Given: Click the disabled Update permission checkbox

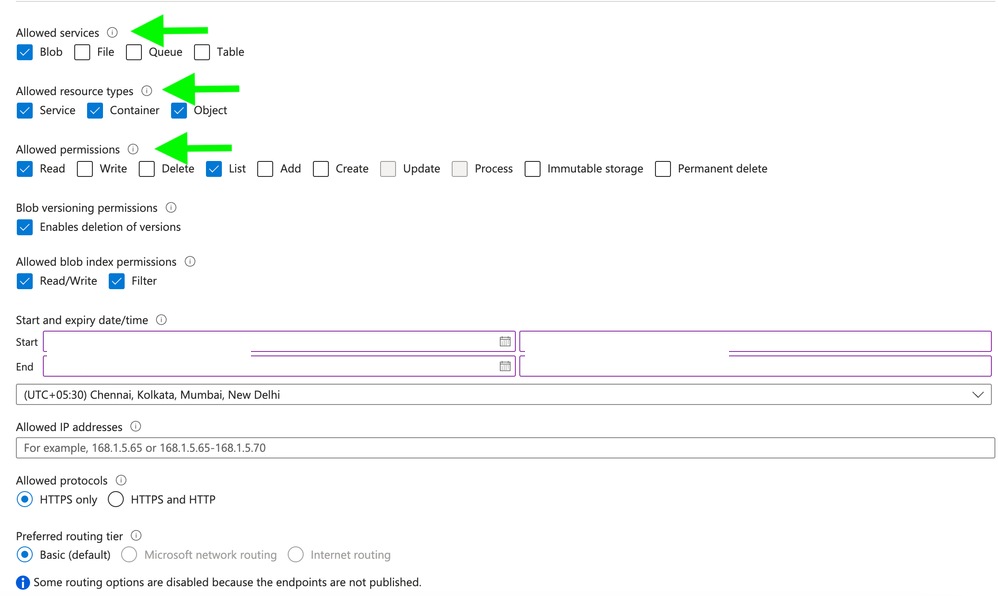Looking at the screenshot, I should tap(388, 169).
